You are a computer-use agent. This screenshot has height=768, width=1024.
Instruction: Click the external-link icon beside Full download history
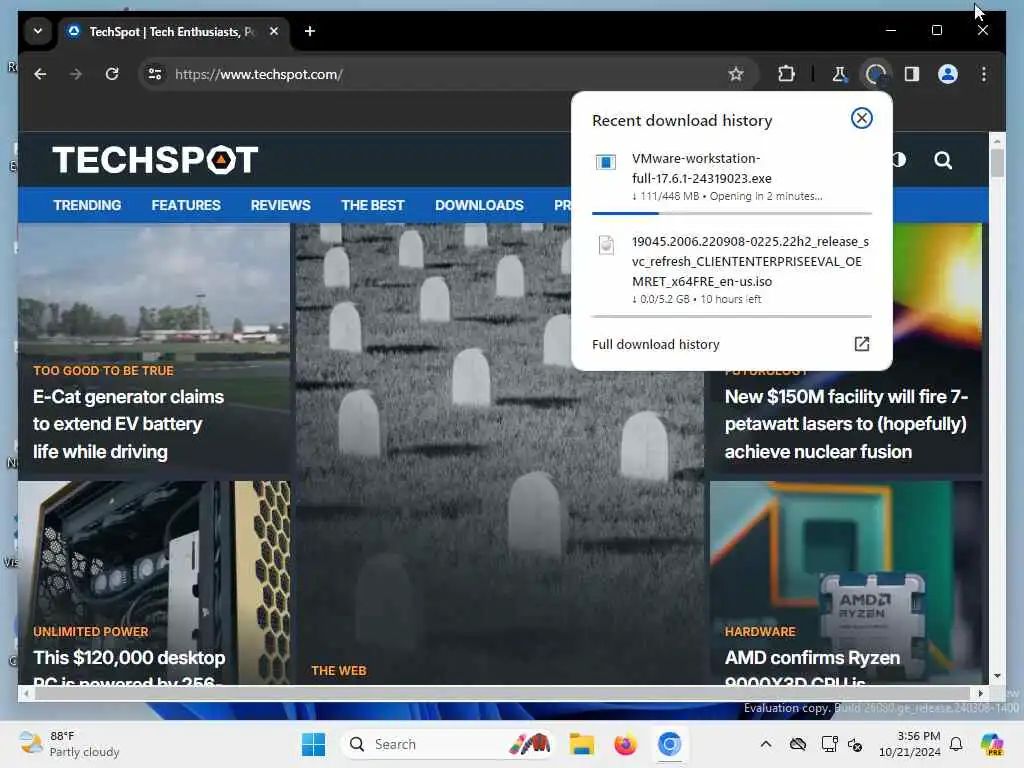pos(861,344)
